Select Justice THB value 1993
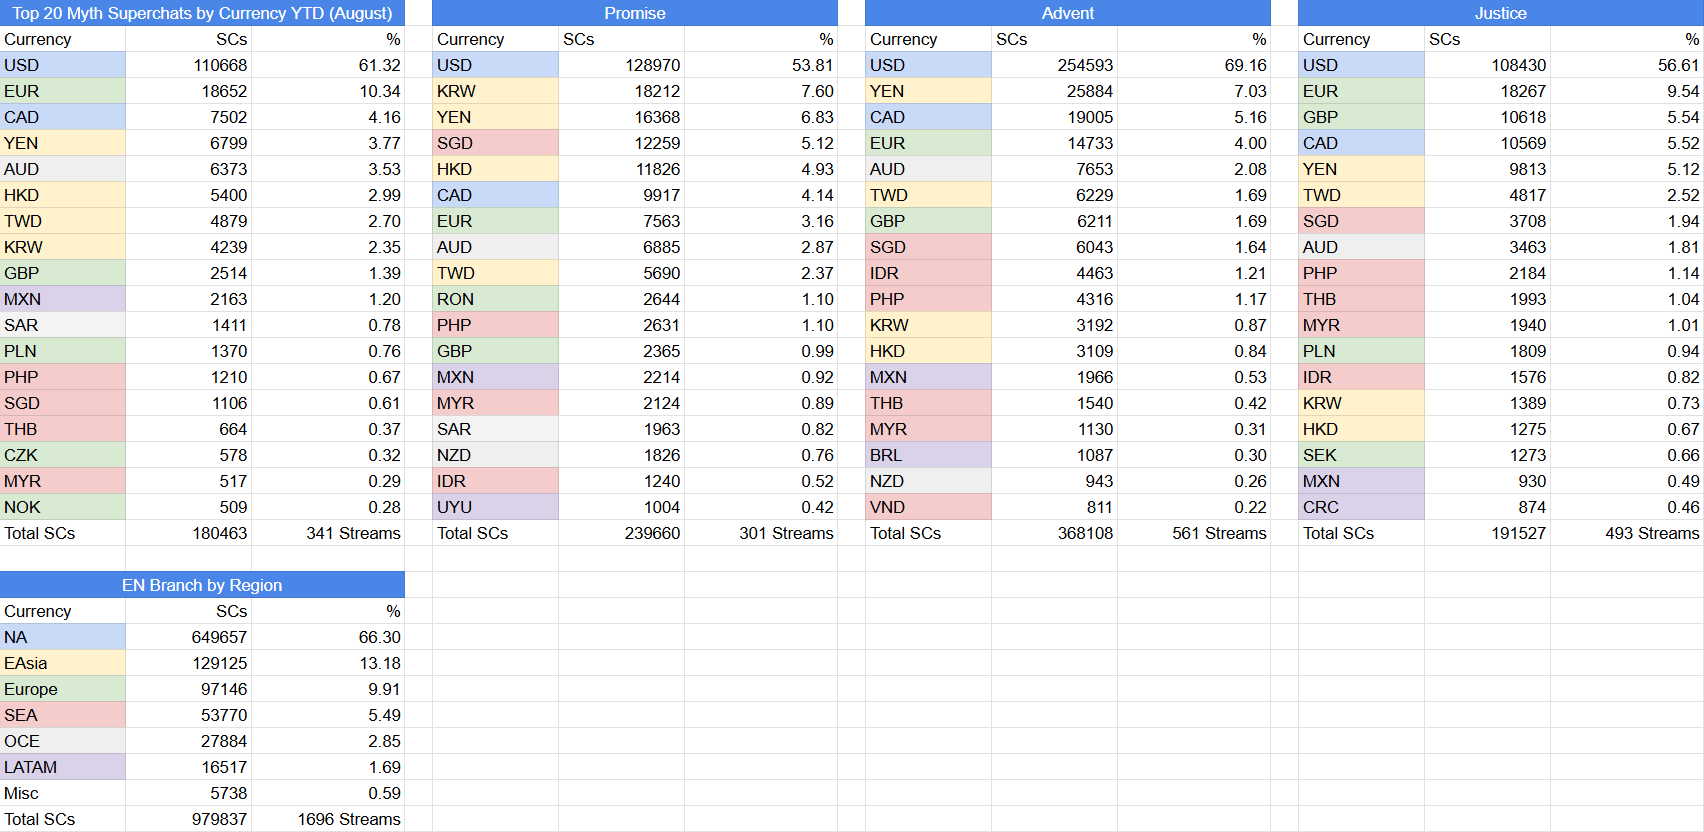The width and height of the screenshot is (1704, 832). (1488, 299)
